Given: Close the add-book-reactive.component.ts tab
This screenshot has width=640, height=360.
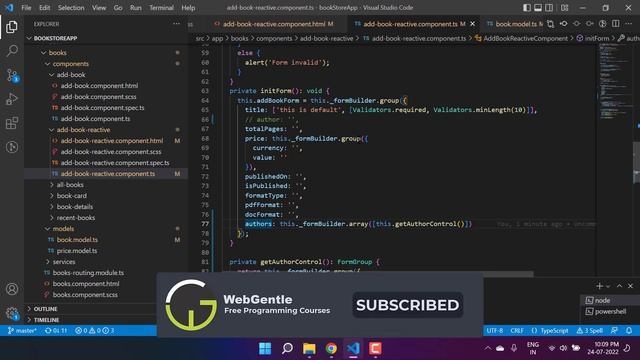Looking at the screenshot, I should click(472, 24).
